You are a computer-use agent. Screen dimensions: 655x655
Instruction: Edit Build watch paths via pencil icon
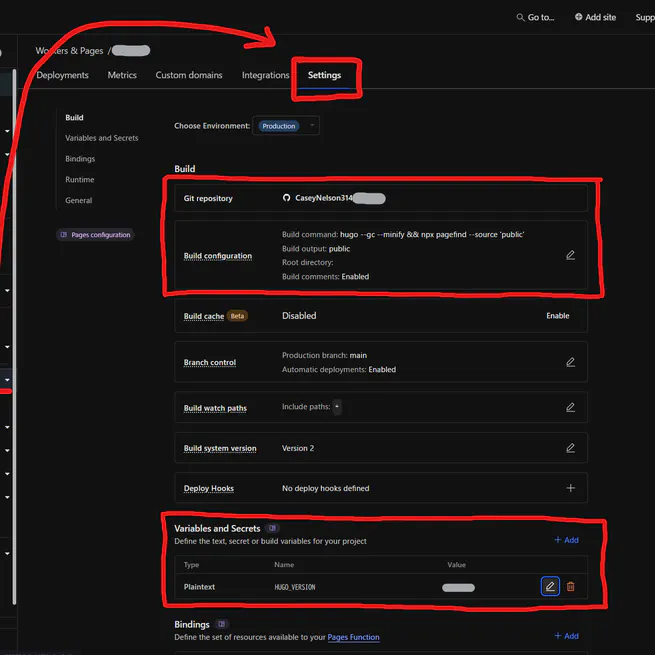[570, 408]
